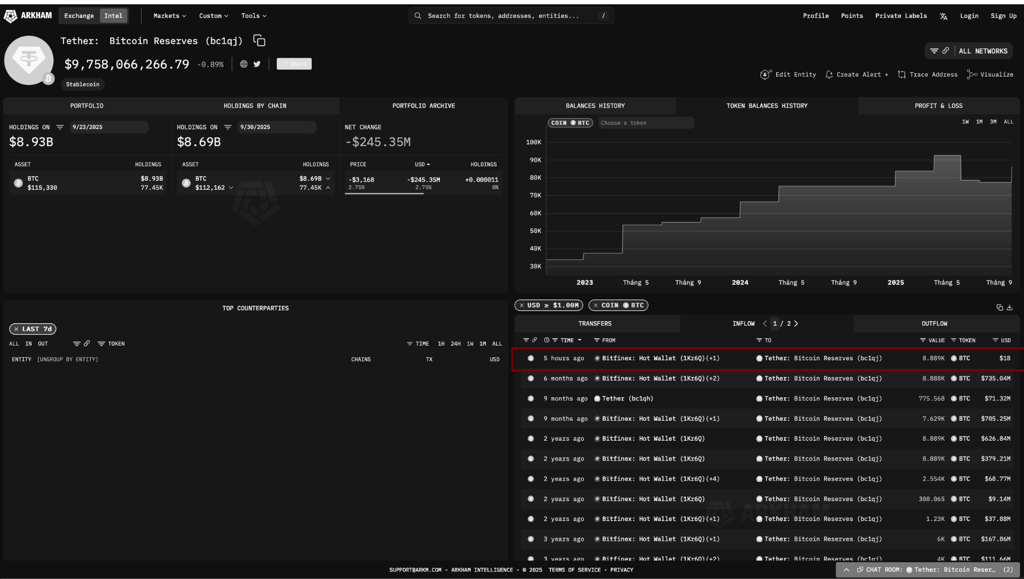Expand BTC price chevron next to $112,162
This screenshot has height=579, width=1024.
(231, 188)
